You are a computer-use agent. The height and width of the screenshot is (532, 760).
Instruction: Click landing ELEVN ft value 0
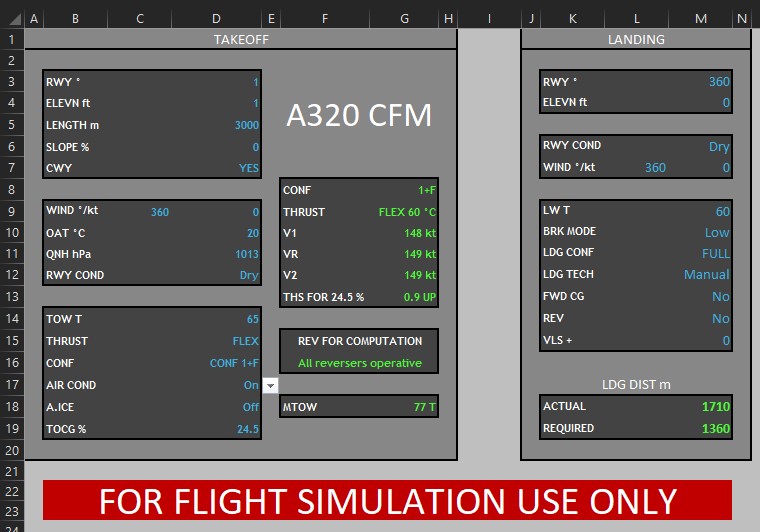(x=726, y=103)
